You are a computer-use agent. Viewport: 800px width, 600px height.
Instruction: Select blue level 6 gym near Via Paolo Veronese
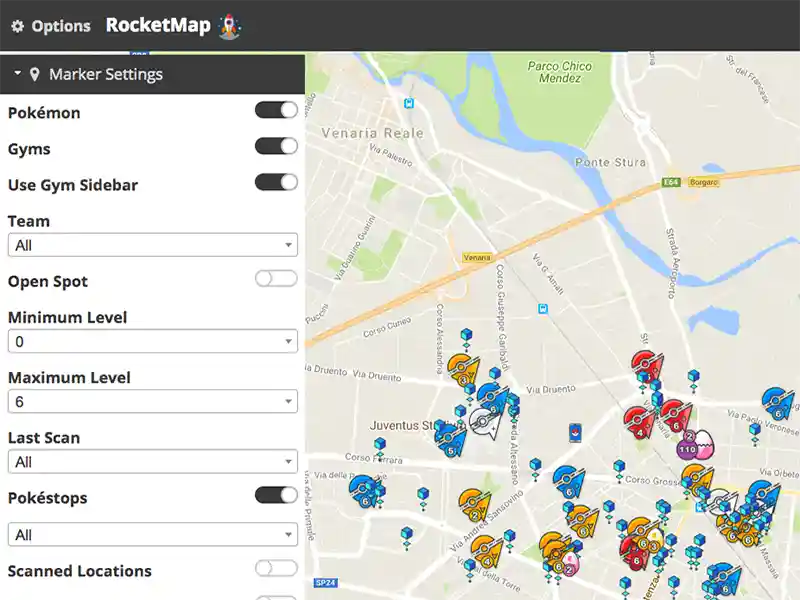click(778, 403)
